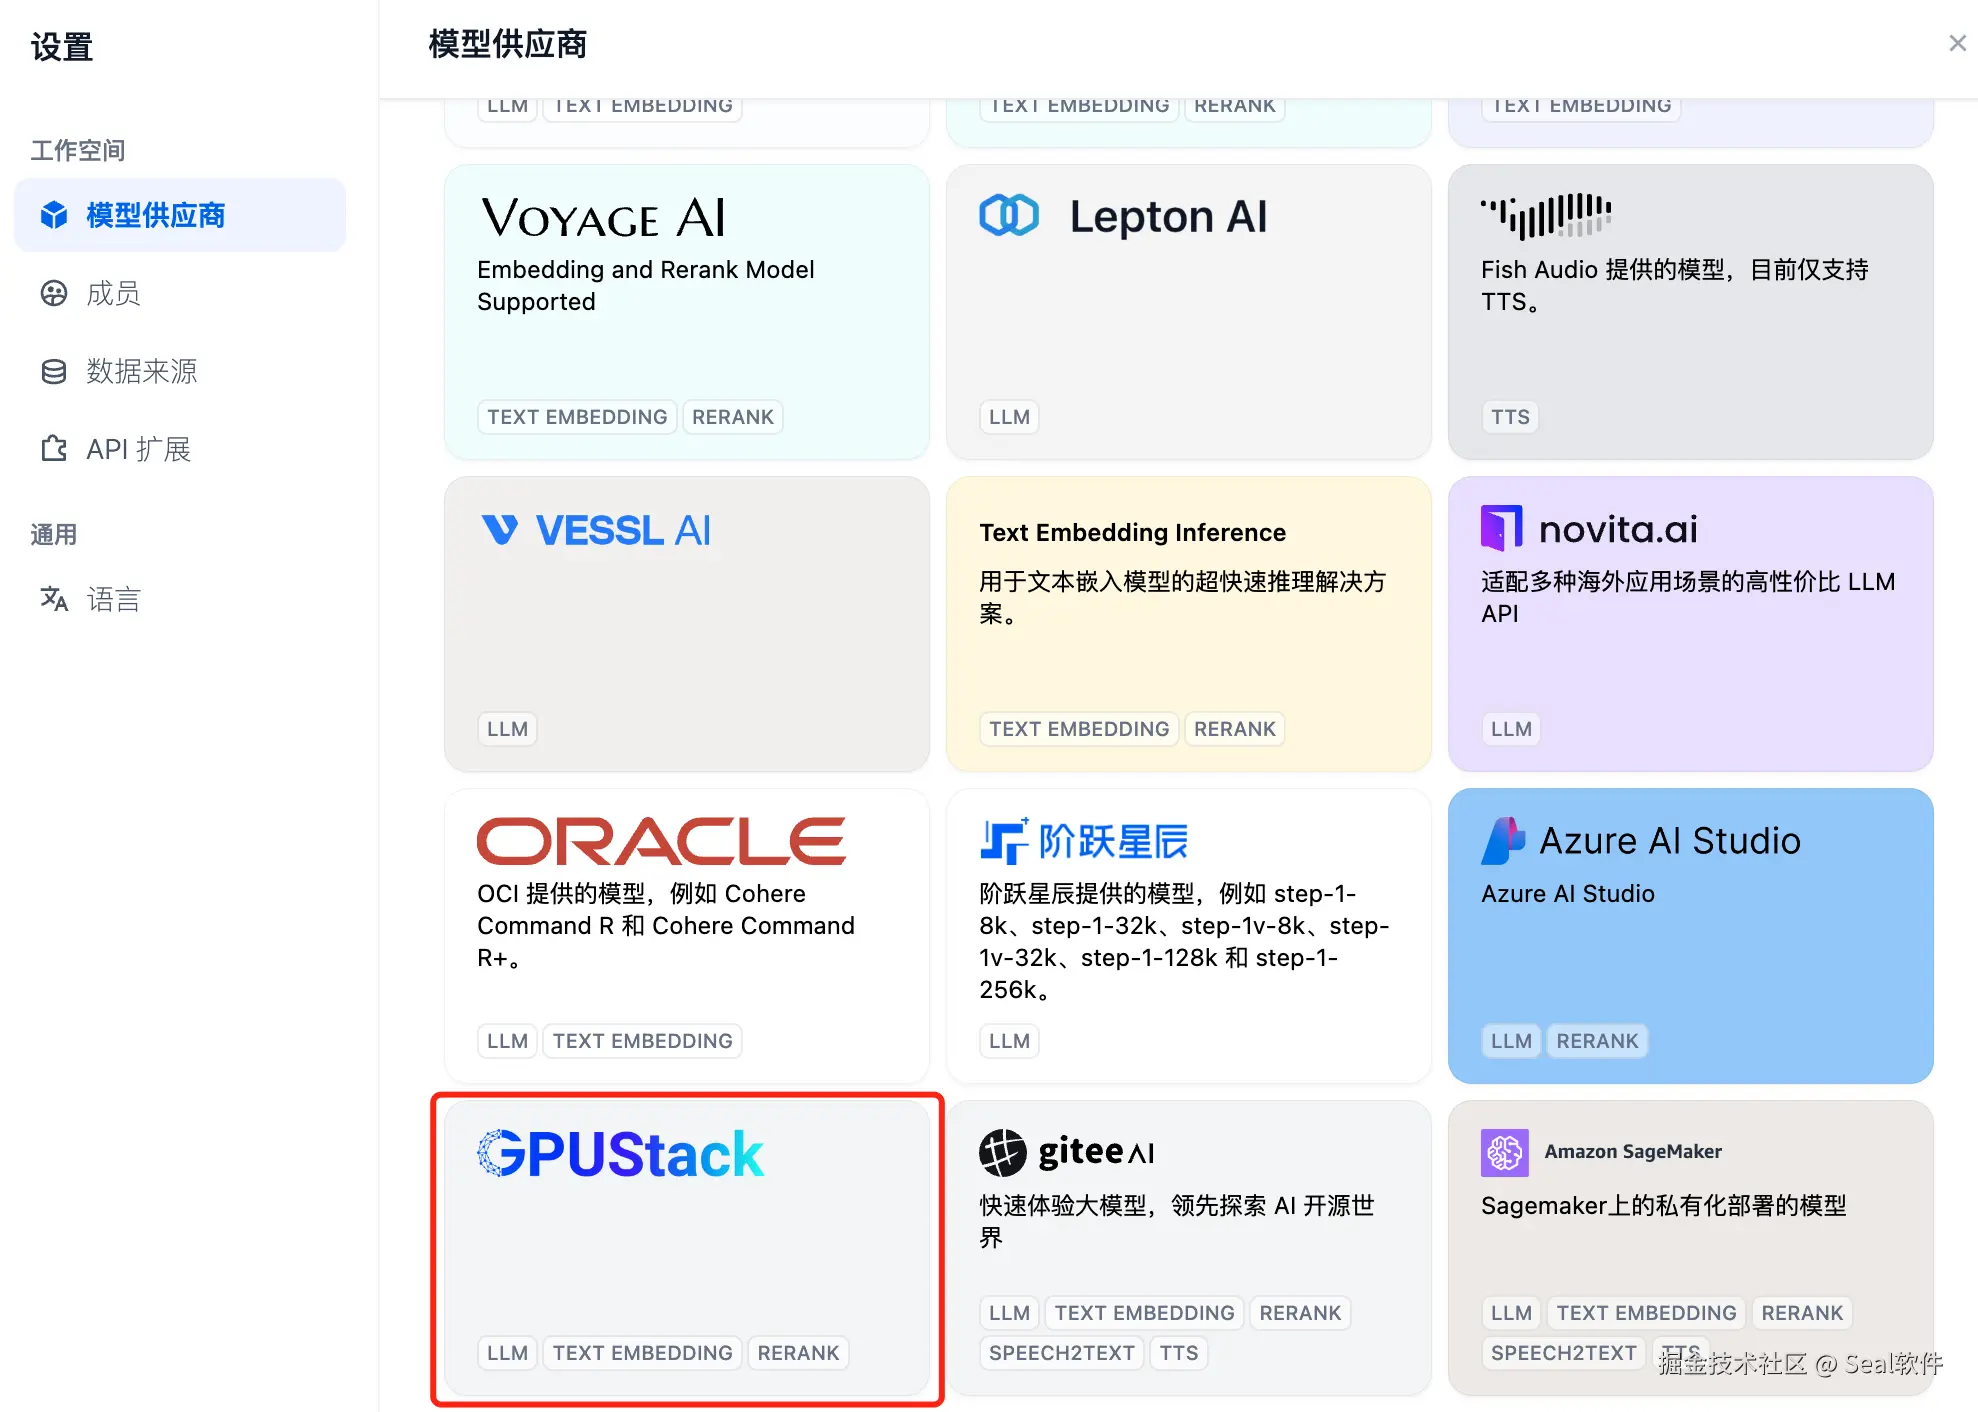Image resolution: width=1978 pixels, height=1412 pixels.
Task: Select 模型供应商 in the sidebar
Action: 155,215
